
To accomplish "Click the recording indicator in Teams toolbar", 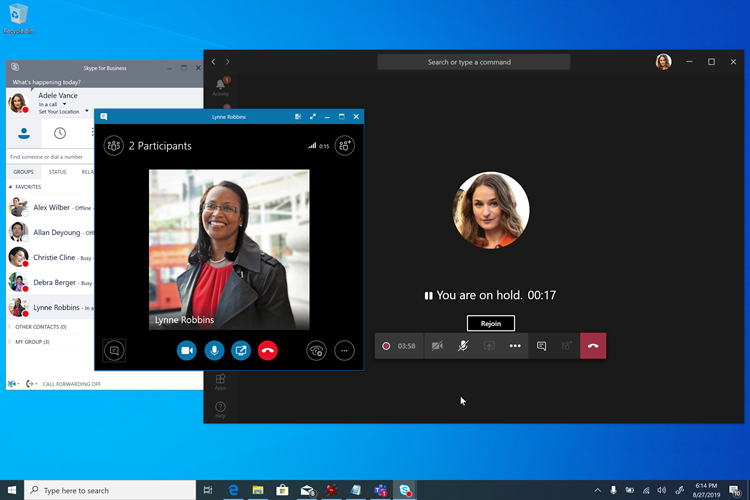I will coord(386,346).
